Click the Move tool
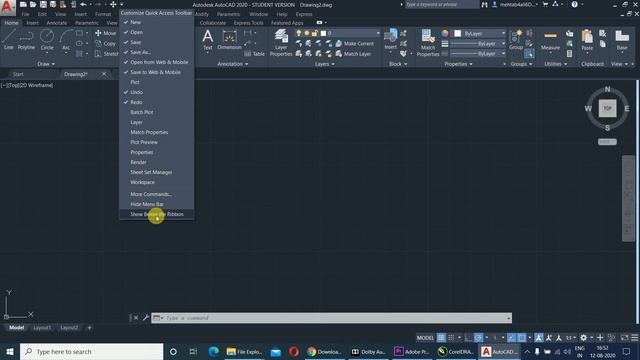Viewport: 640px width, 360px height. (x=106, y=33)
